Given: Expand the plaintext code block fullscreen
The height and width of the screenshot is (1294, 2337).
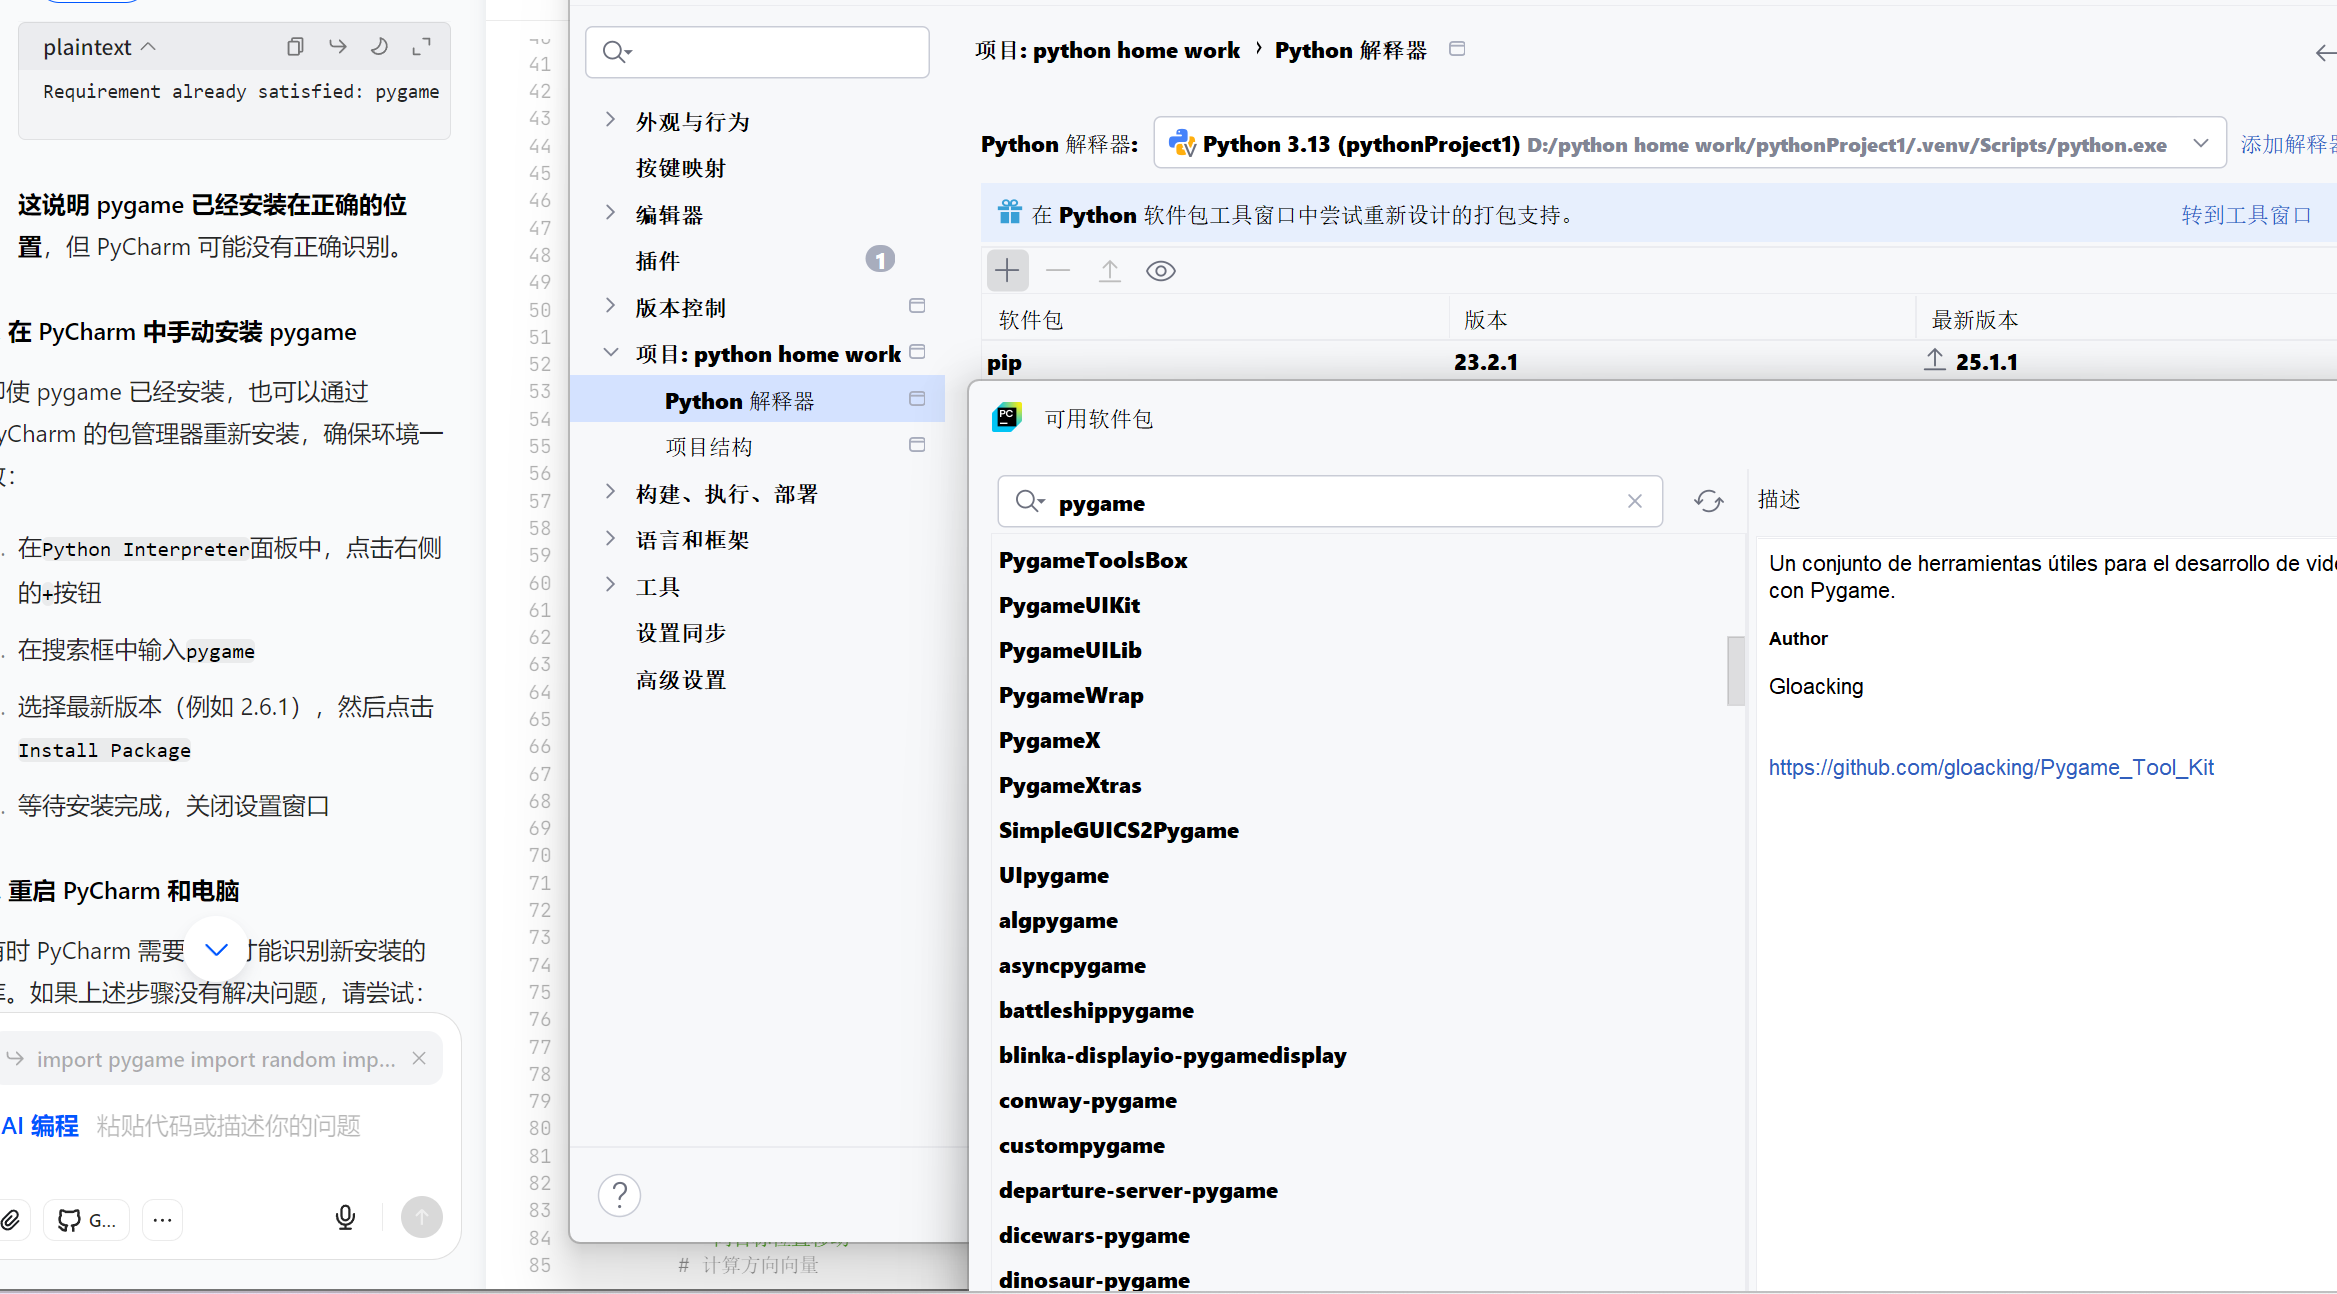Looking at the screenshot, I should coord(421,46).
